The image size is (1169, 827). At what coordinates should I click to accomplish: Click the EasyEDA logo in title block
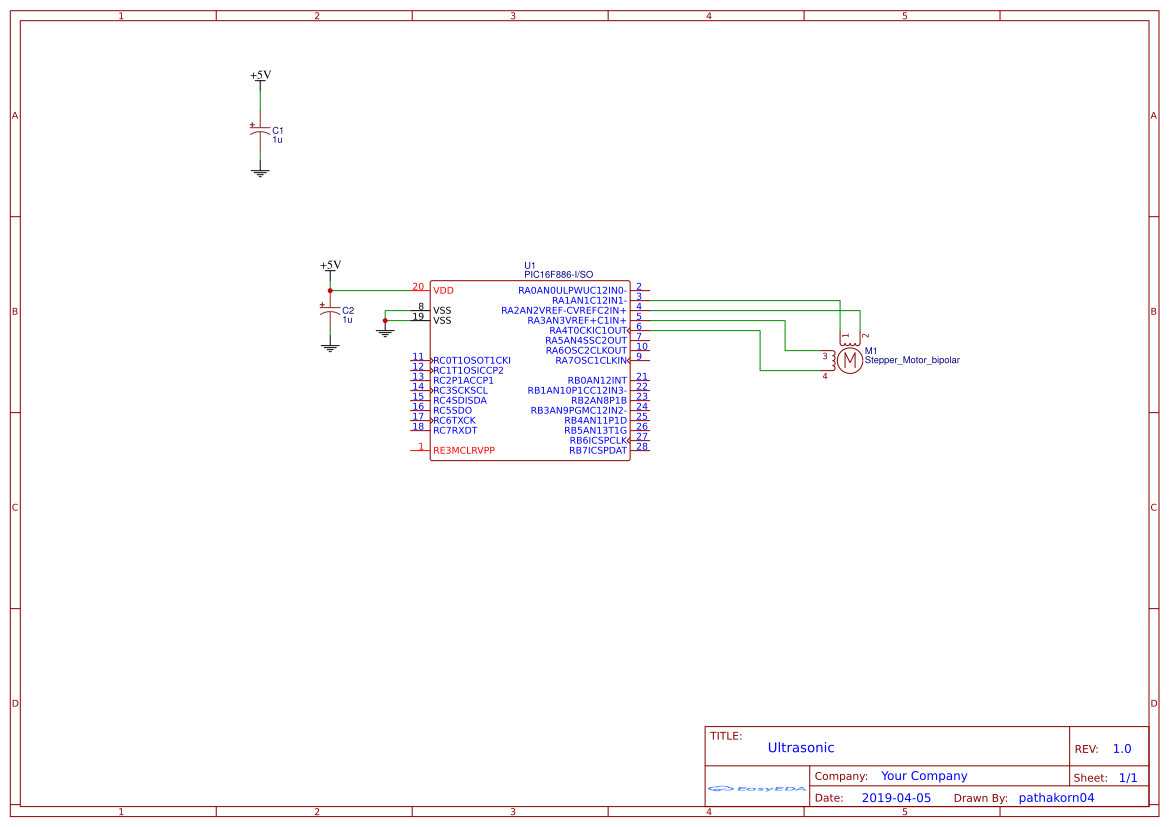[756, 789]
